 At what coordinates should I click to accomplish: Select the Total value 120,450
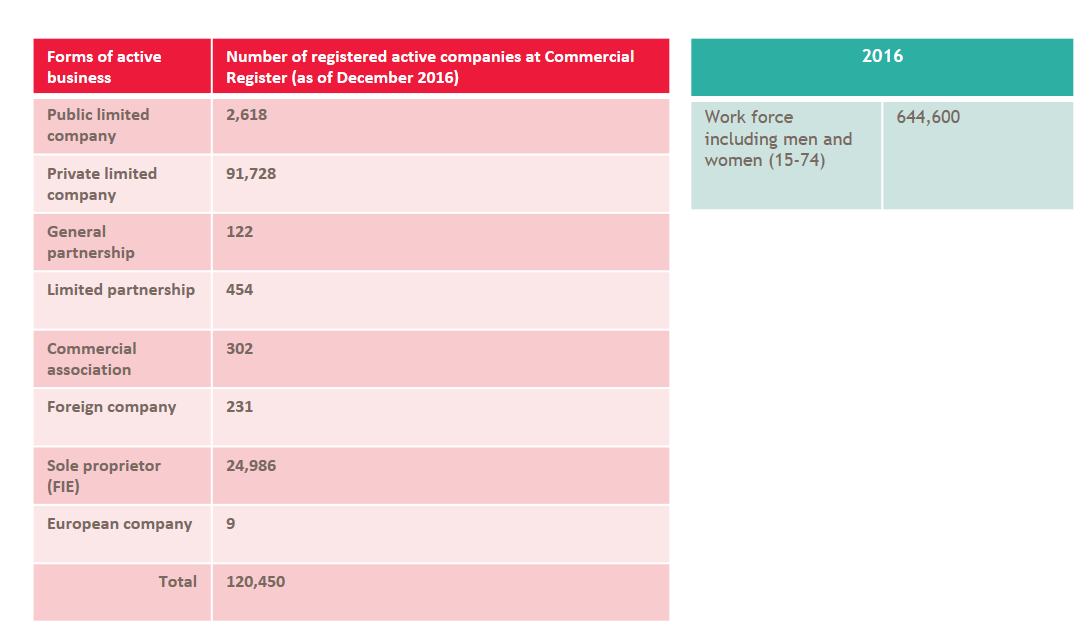(256, 582)
